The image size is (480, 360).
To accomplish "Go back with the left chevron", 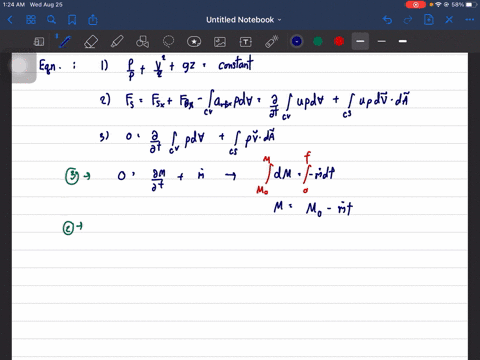I will pyautogui.click(x=10, y=20).
